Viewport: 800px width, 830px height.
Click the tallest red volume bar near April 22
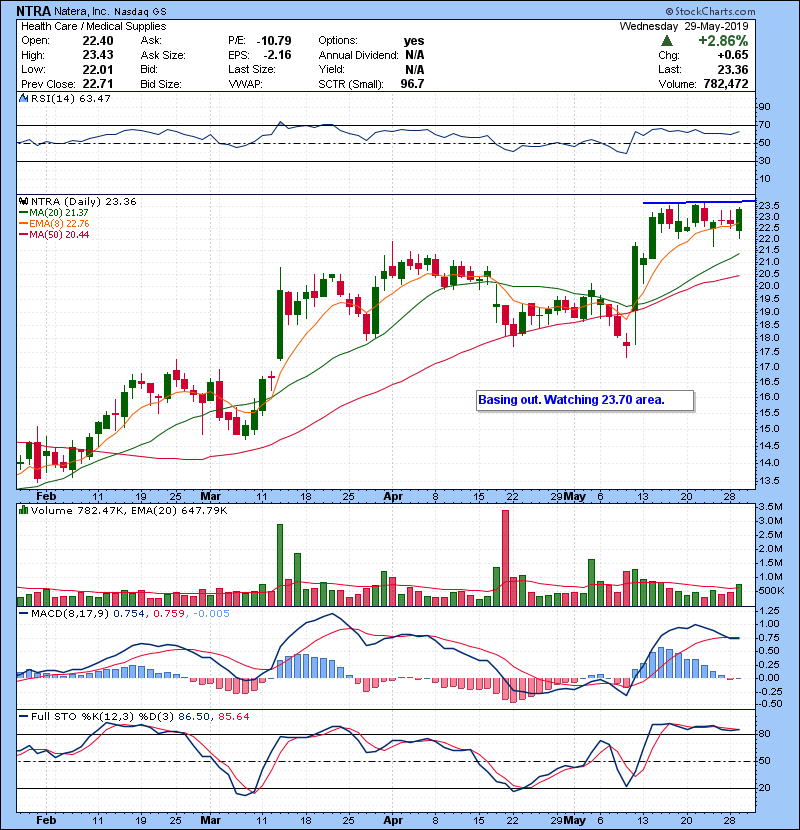(505, 558)
